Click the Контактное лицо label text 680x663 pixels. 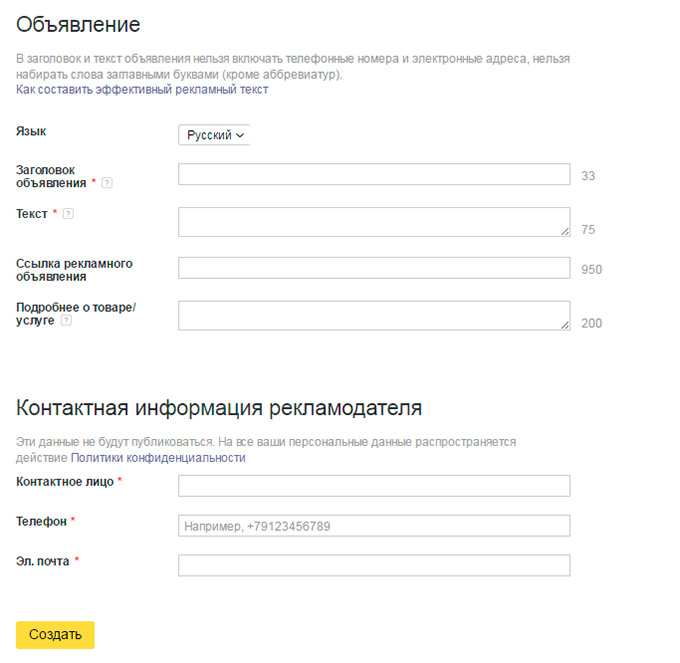tap(64, 481)
